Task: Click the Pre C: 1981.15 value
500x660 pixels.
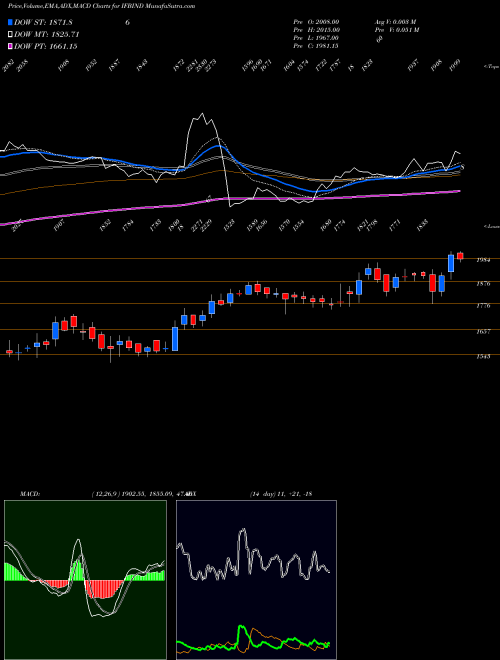Action: click(x=316, y=46)
